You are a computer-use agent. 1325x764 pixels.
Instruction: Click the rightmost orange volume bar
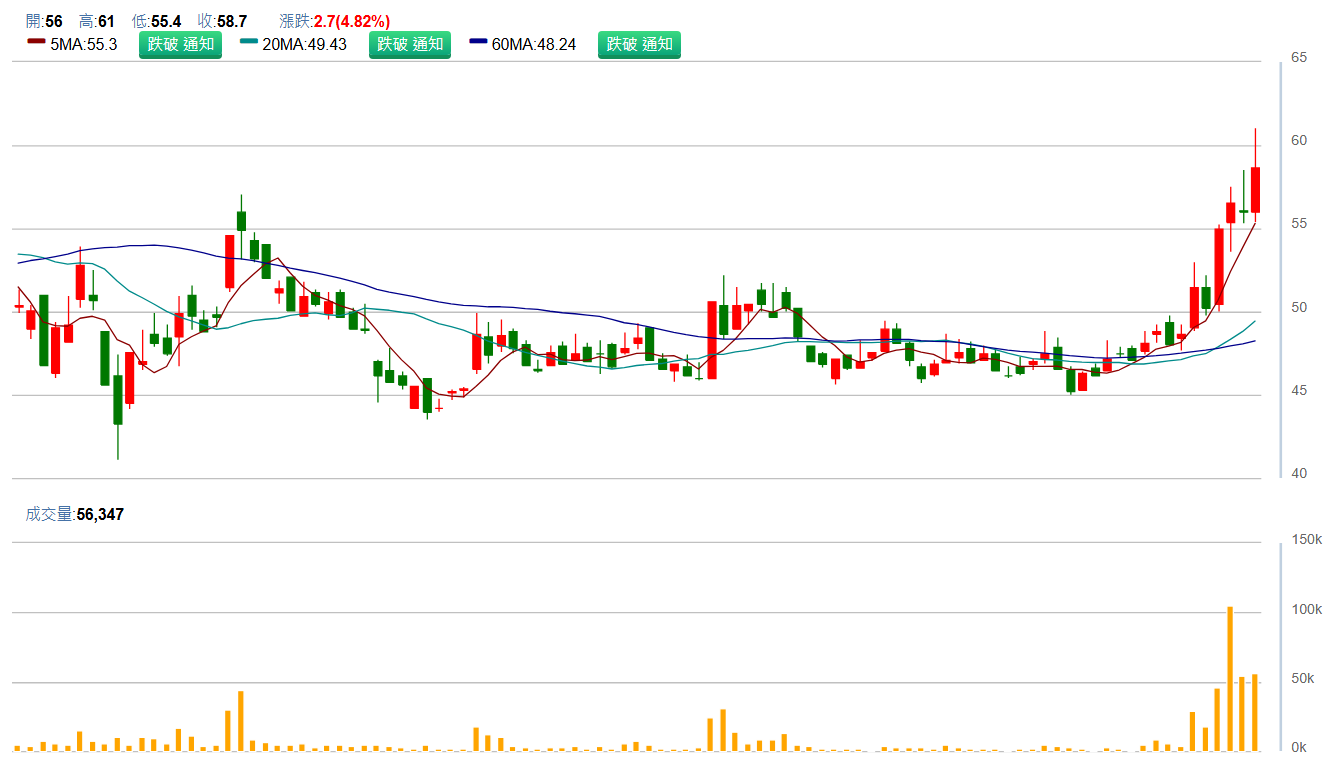coord(1254,712)
